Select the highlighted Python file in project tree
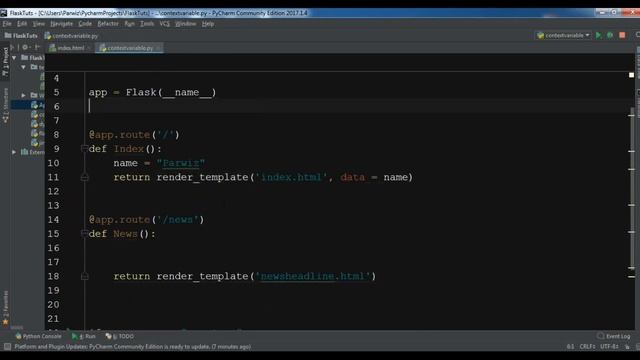The height and width of the screenshot is (360, 640). [28, 105]
